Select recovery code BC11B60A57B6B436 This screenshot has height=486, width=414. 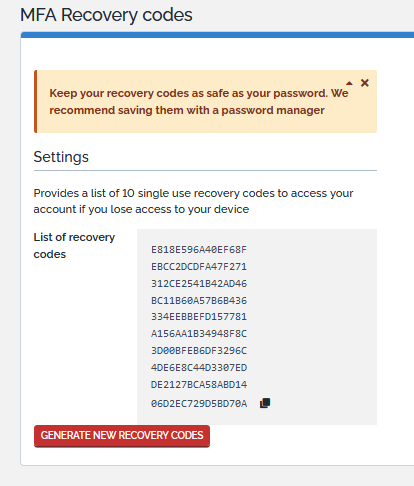[199, 301]
